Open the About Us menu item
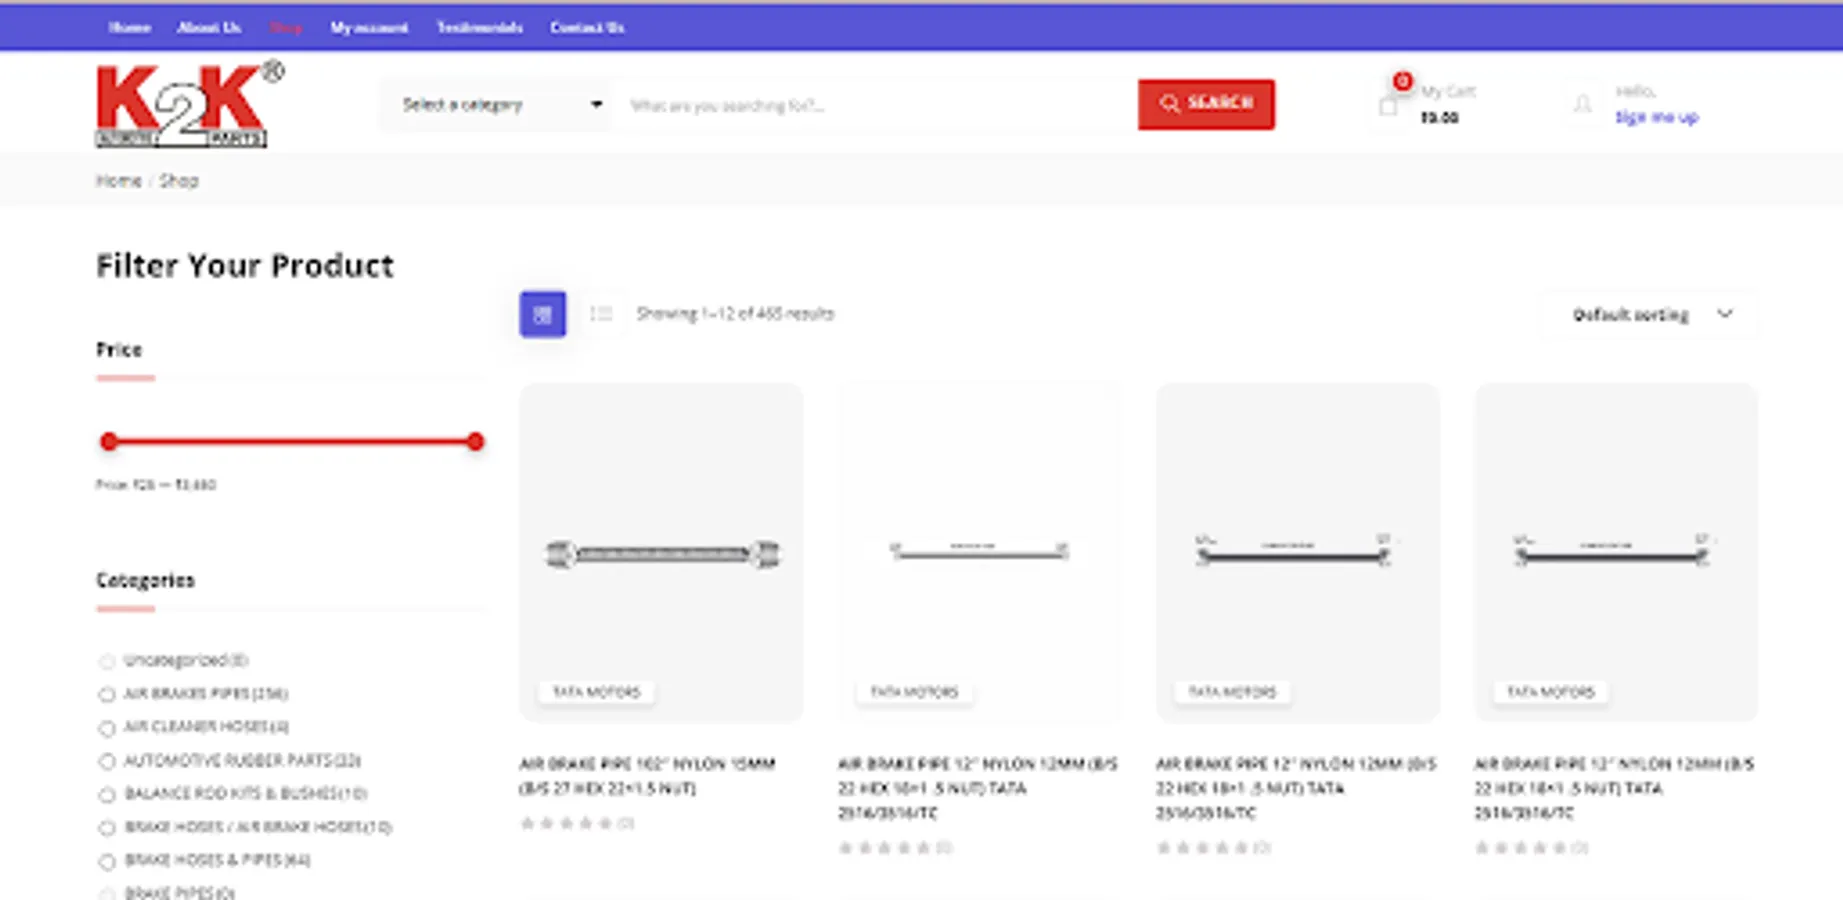The image size is (1843, 900). pyautogui.click(x=209, y=28)
